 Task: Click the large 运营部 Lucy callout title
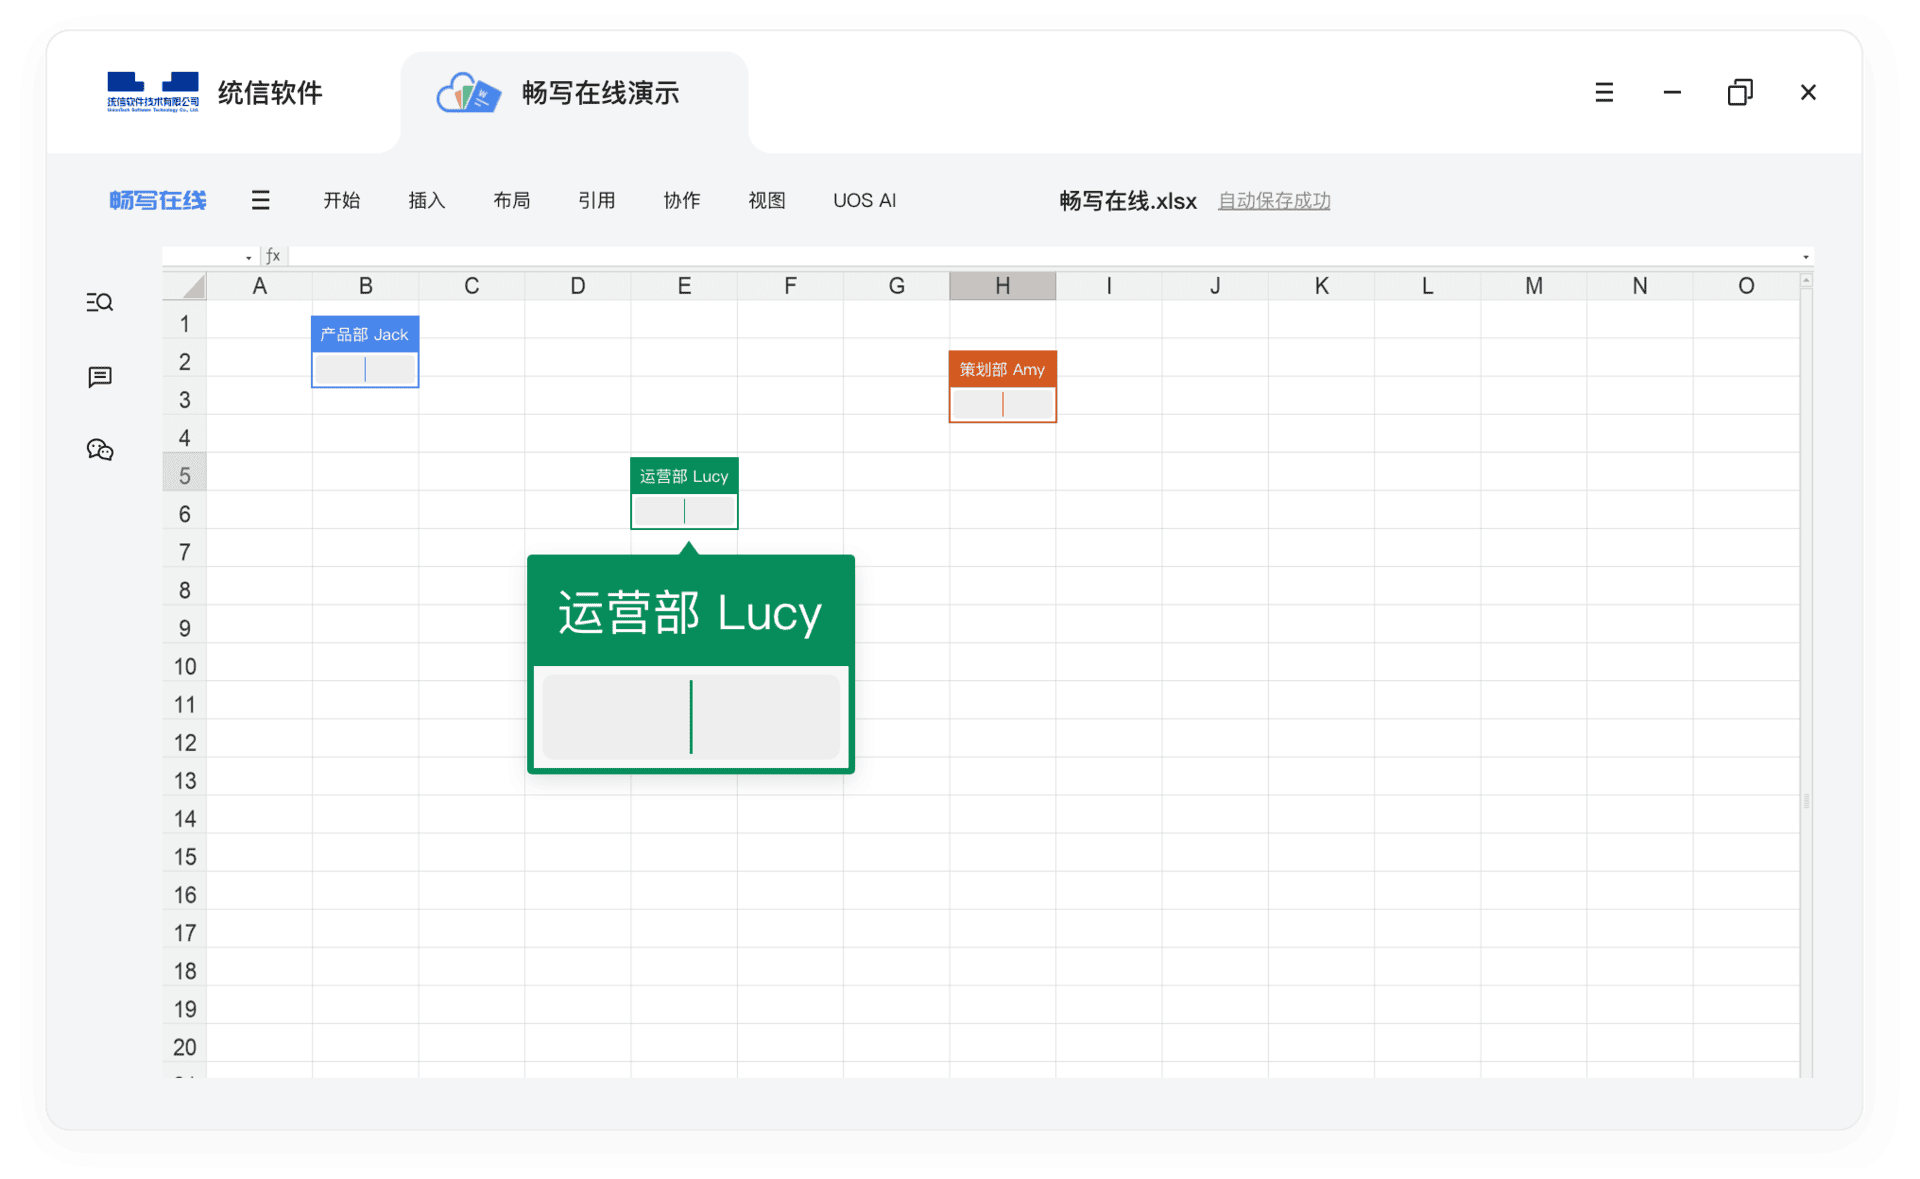tap(690, 612)
